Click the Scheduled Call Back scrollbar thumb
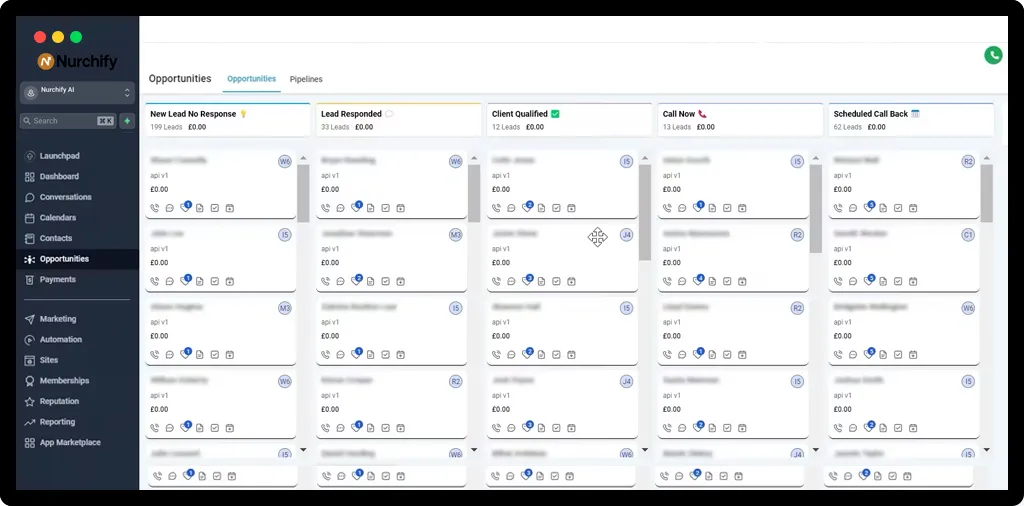 pyautogui.click(x=987, y=193)
